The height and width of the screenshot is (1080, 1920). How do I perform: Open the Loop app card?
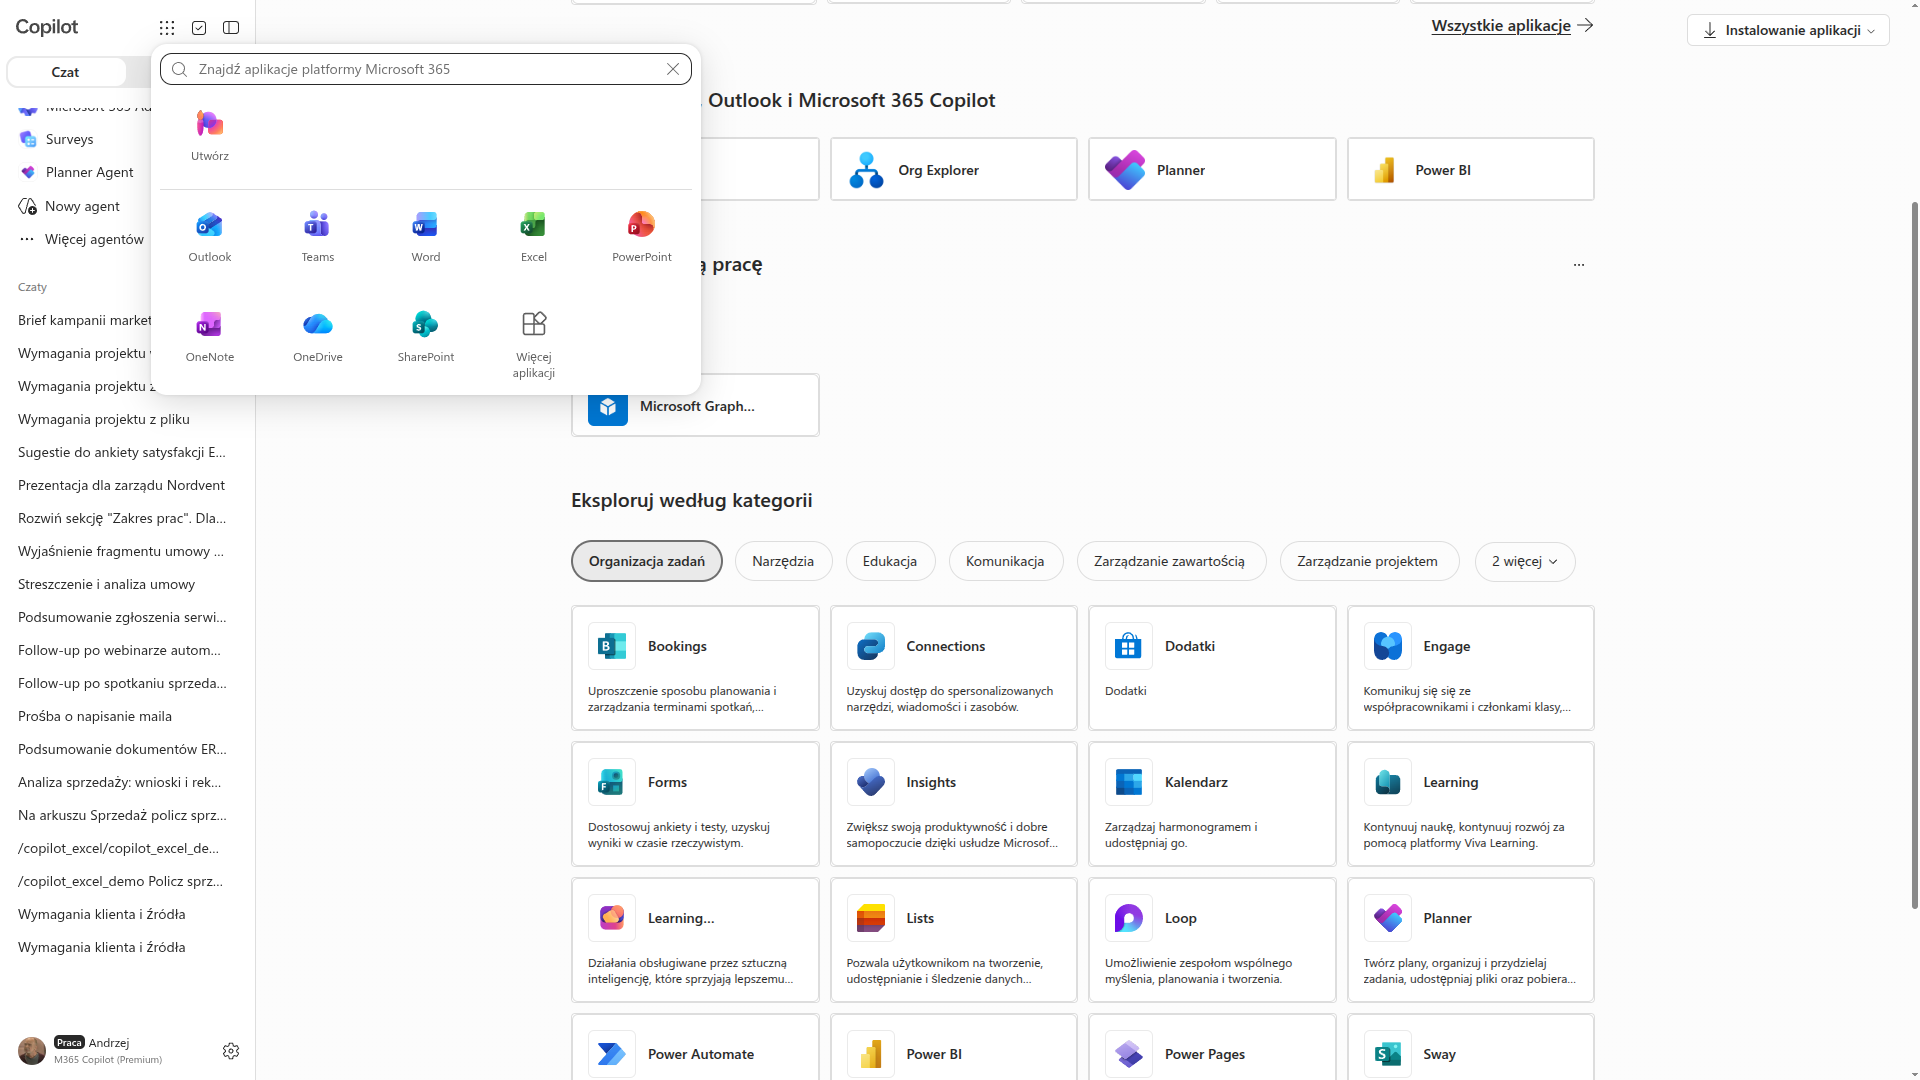pyautogui.click(x=1212, y=940)
